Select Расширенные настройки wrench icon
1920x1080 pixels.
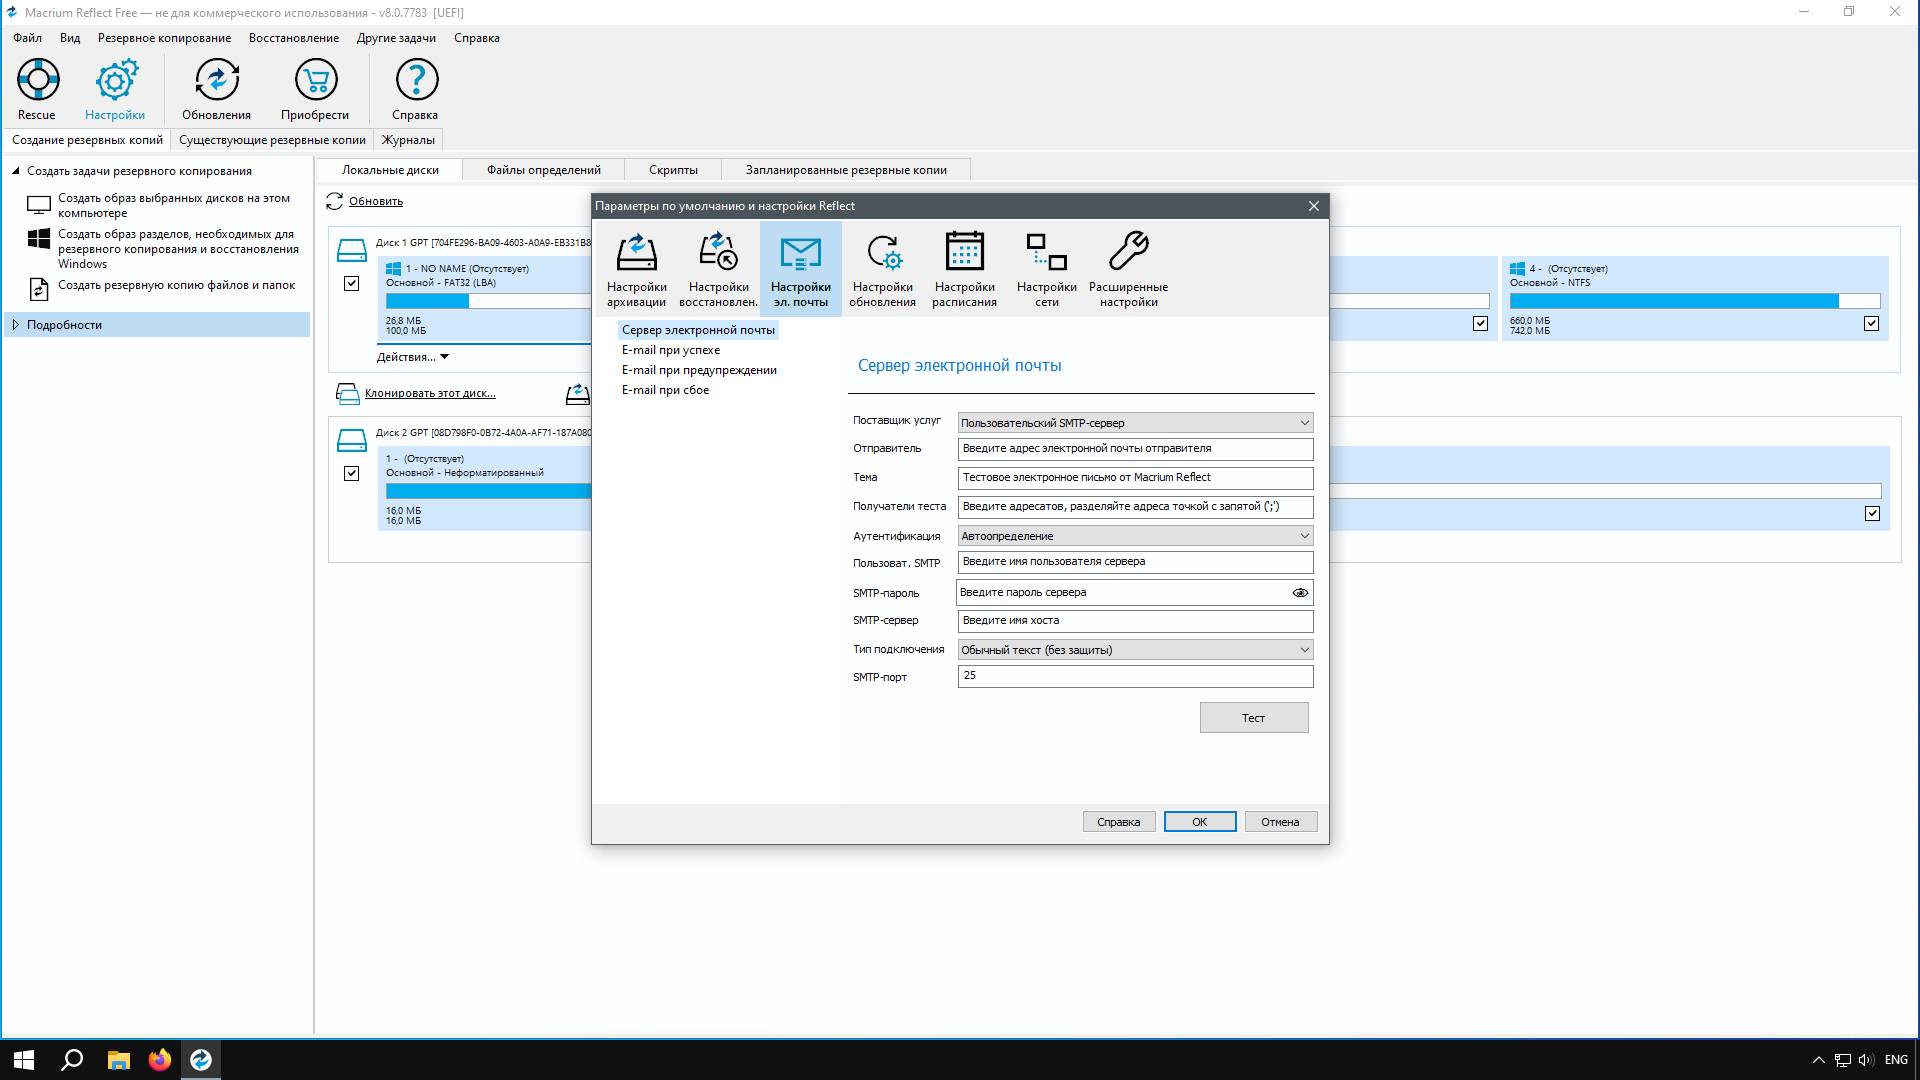click(x=1129, y=269)
